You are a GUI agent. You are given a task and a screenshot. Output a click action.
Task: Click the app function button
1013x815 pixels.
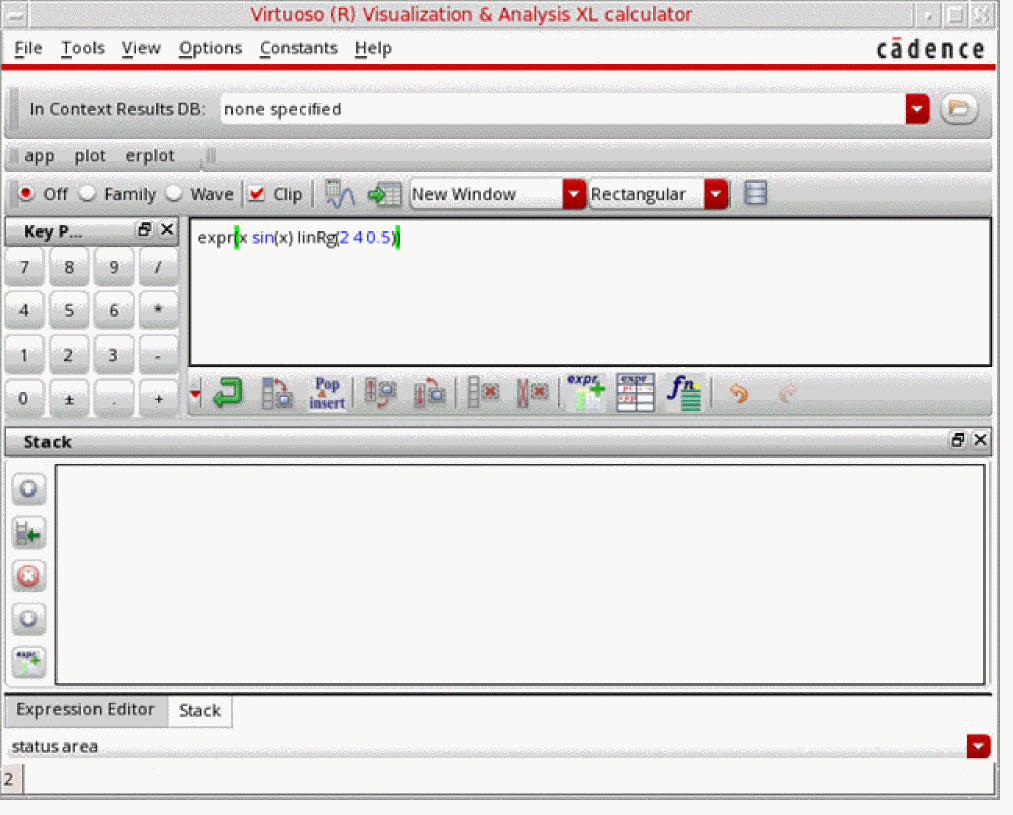point(39,156)
